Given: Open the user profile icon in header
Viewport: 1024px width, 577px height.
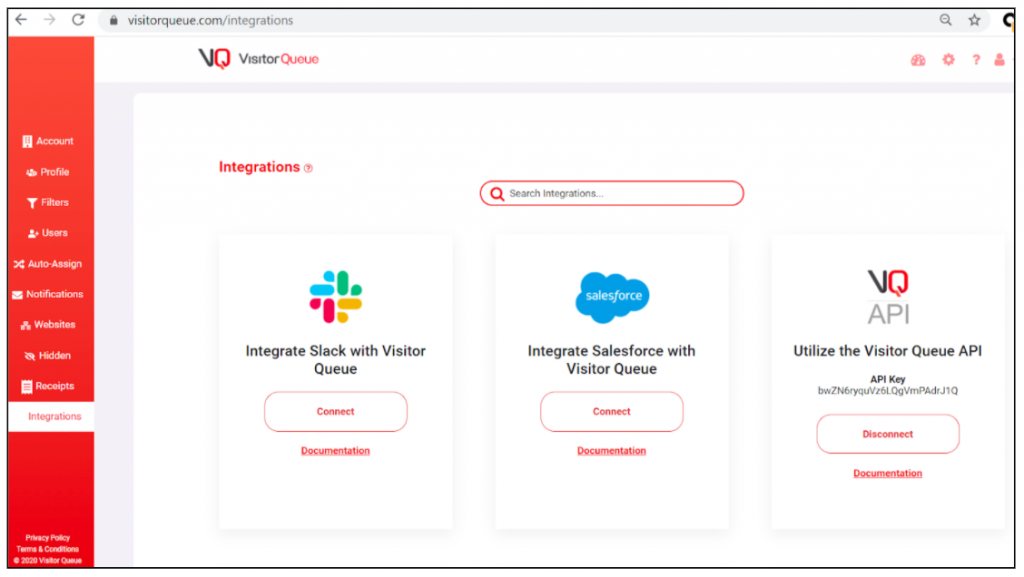Looking at the screenshot, I should [999, 60].
